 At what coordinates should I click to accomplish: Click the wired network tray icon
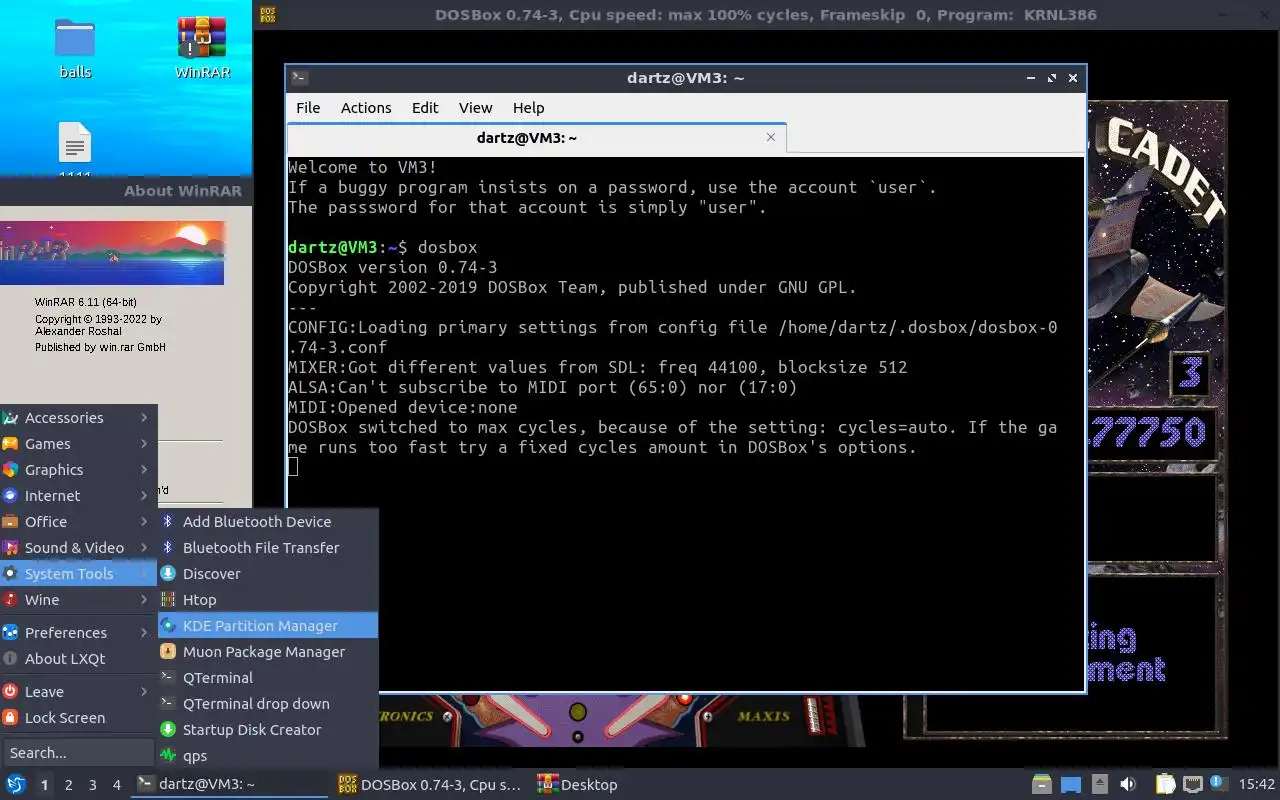coord(1192,785)
